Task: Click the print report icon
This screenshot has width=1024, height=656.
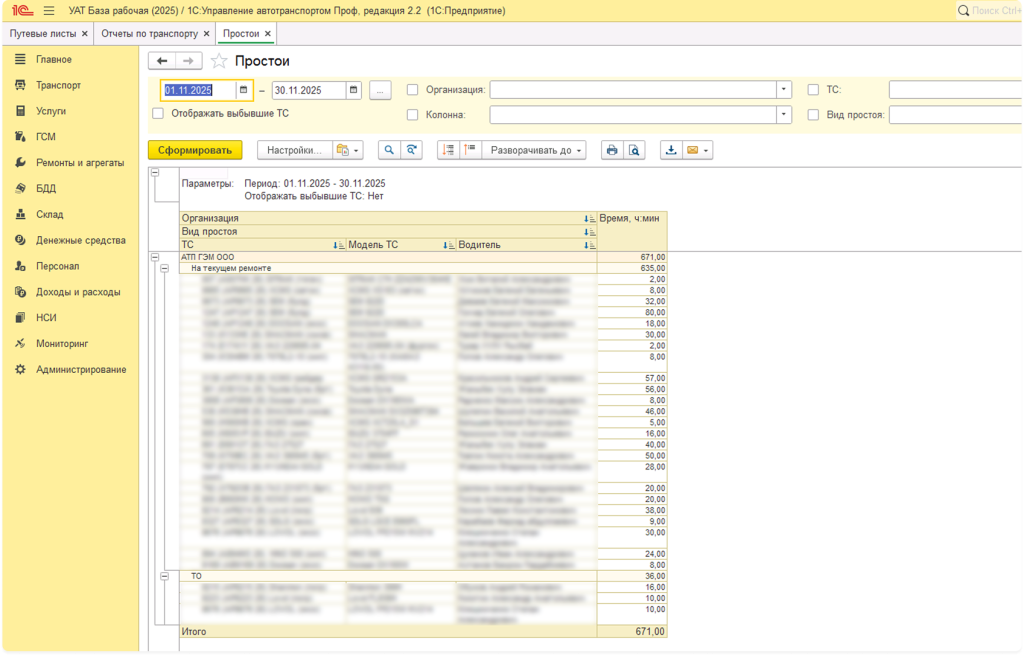Action: 611,150
